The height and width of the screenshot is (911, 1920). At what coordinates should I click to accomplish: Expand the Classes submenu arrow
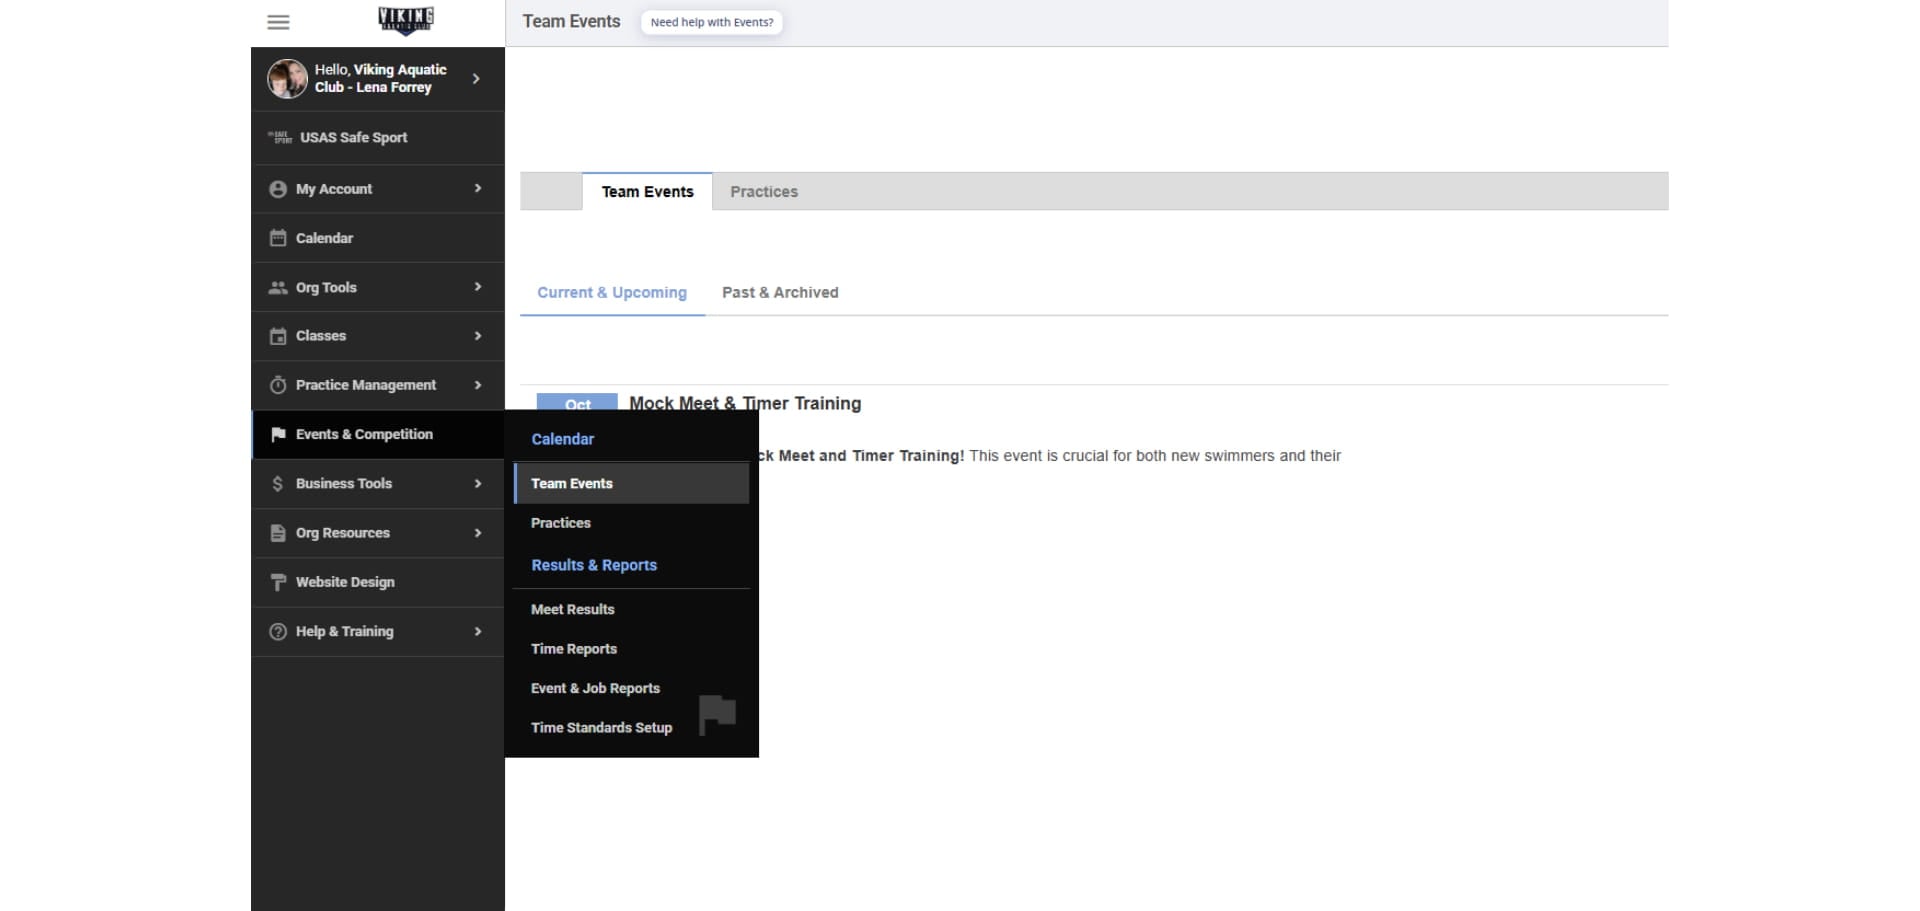[477, 336]
